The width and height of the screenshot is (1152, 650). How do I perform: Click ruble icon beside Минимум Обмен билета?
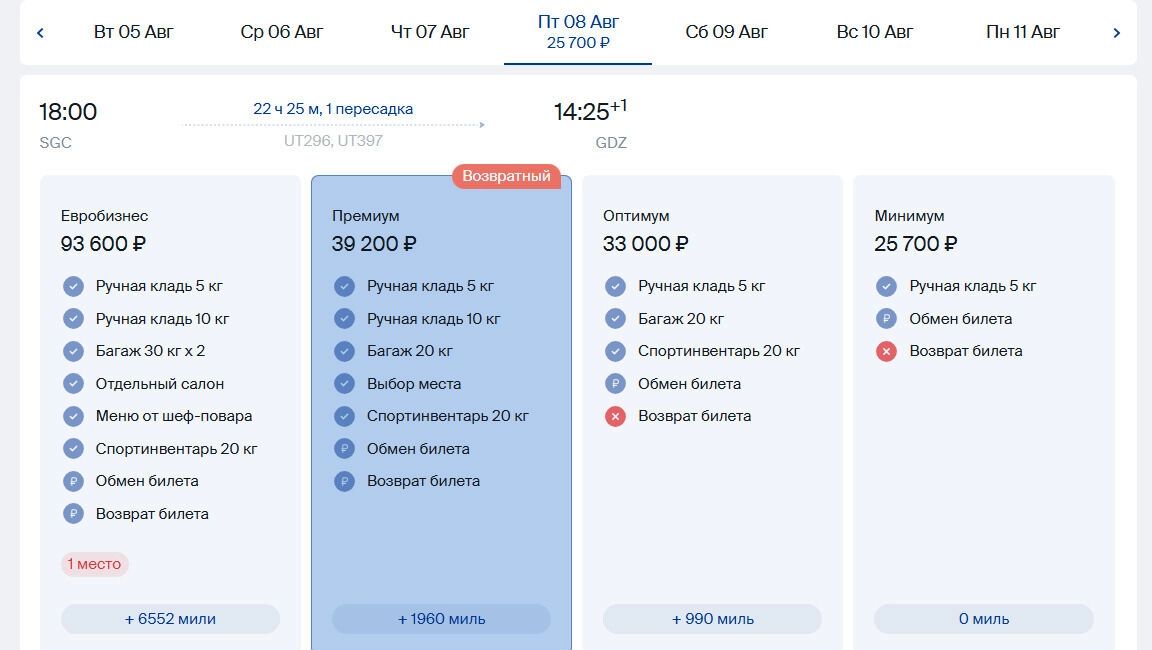point(886,319)
